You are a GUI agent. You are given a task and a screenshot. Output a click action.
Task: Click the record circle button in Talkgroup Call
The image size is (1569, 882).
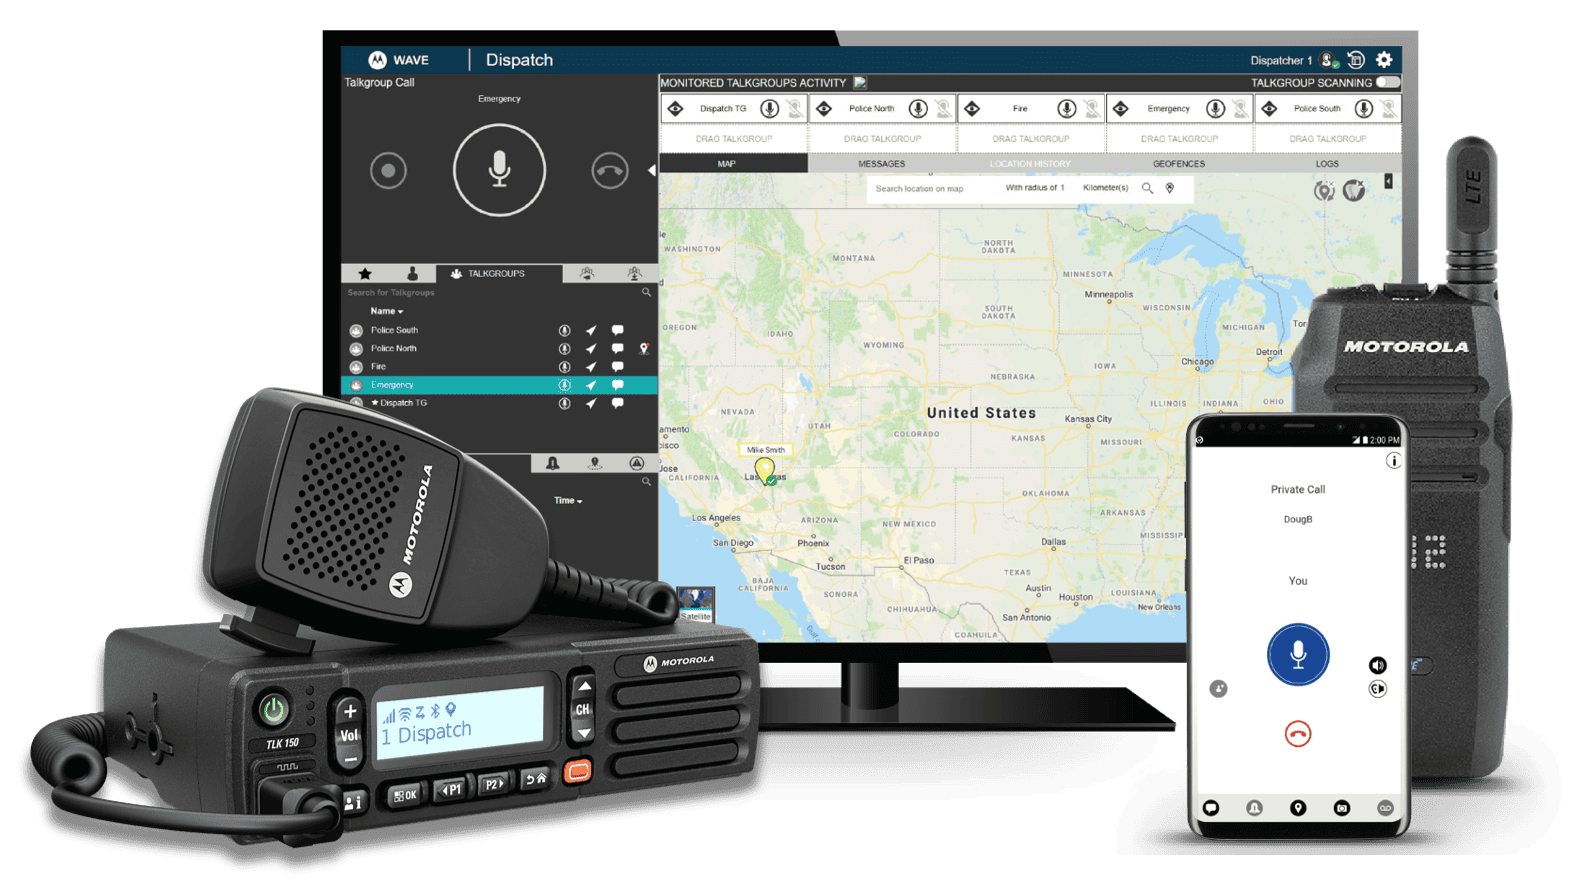point(388,171)
